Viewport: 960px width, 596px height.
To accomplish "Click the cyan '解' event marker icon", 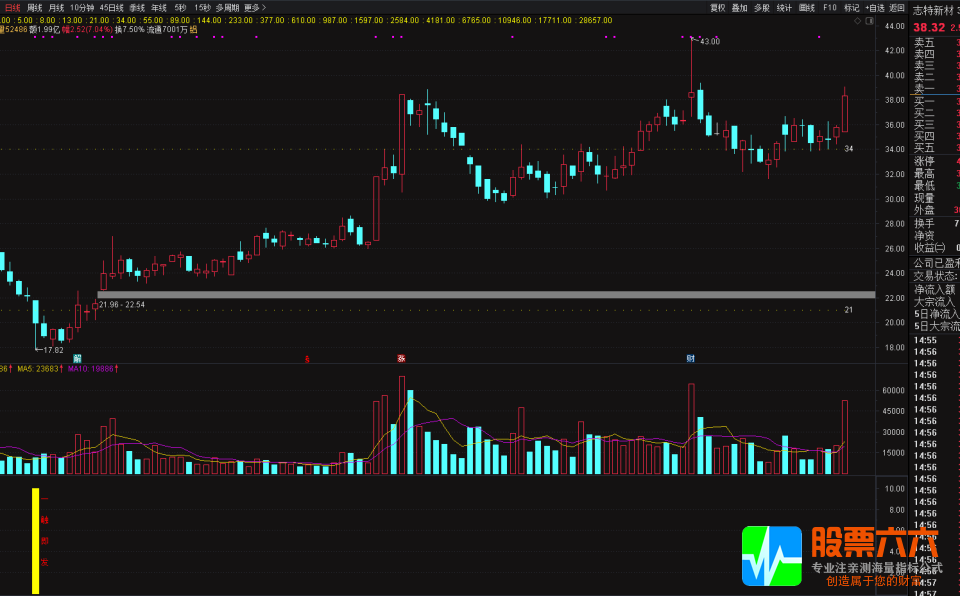I will coord(77,358).
